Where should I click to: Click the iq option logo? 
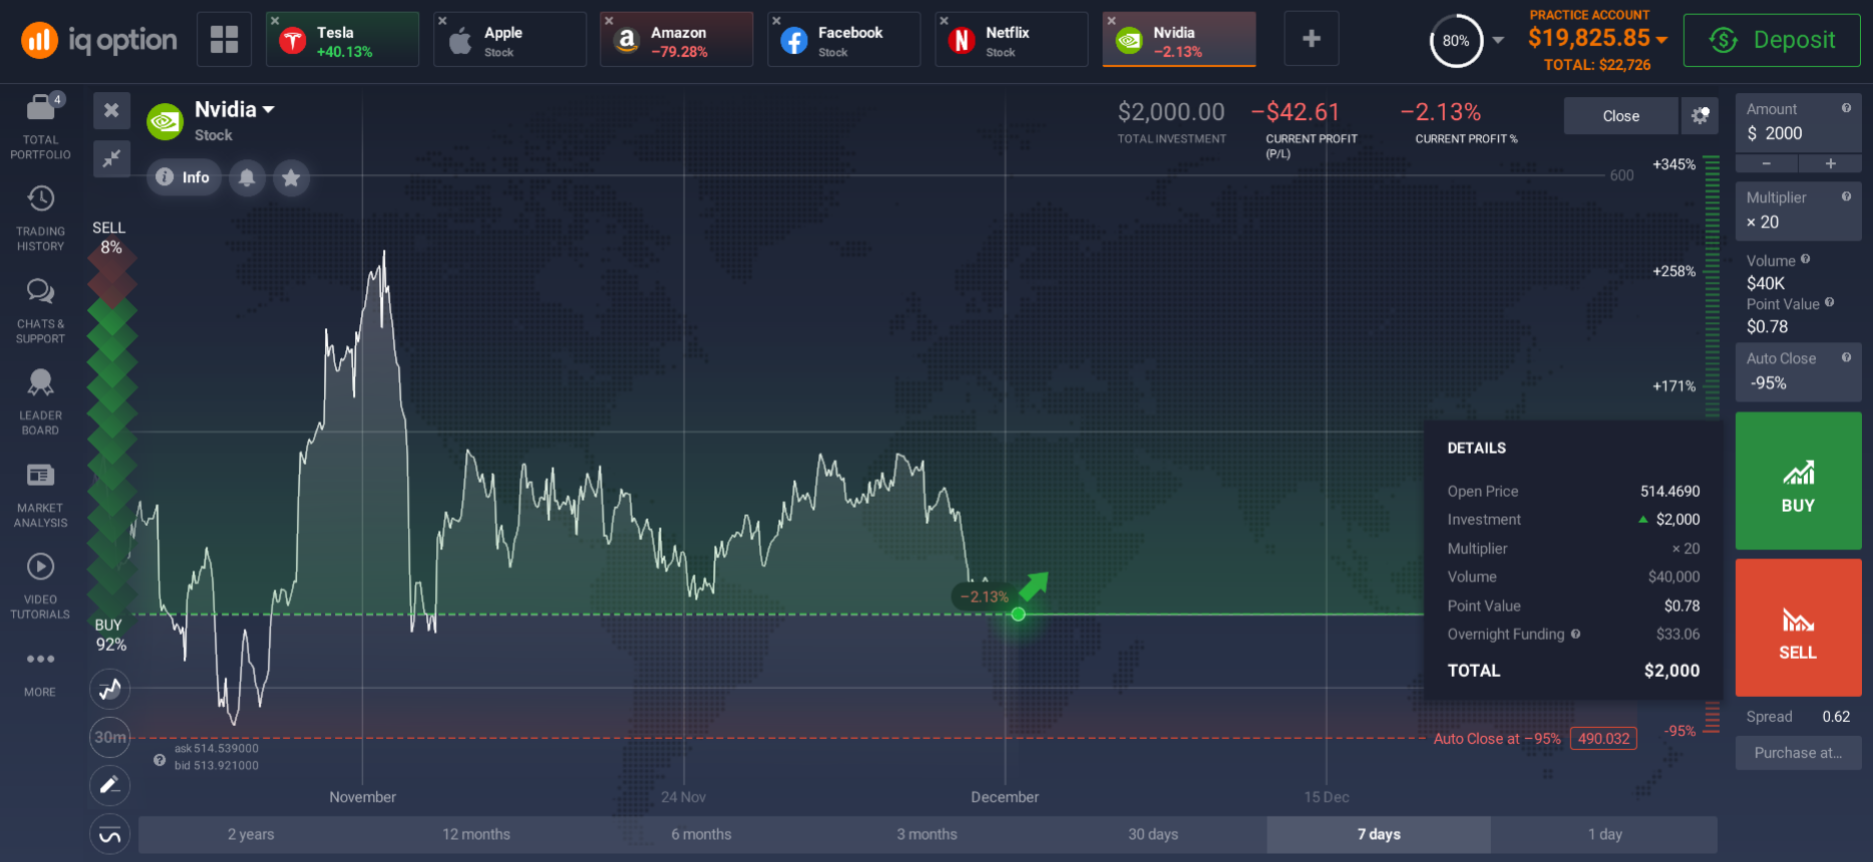(99, 40)
